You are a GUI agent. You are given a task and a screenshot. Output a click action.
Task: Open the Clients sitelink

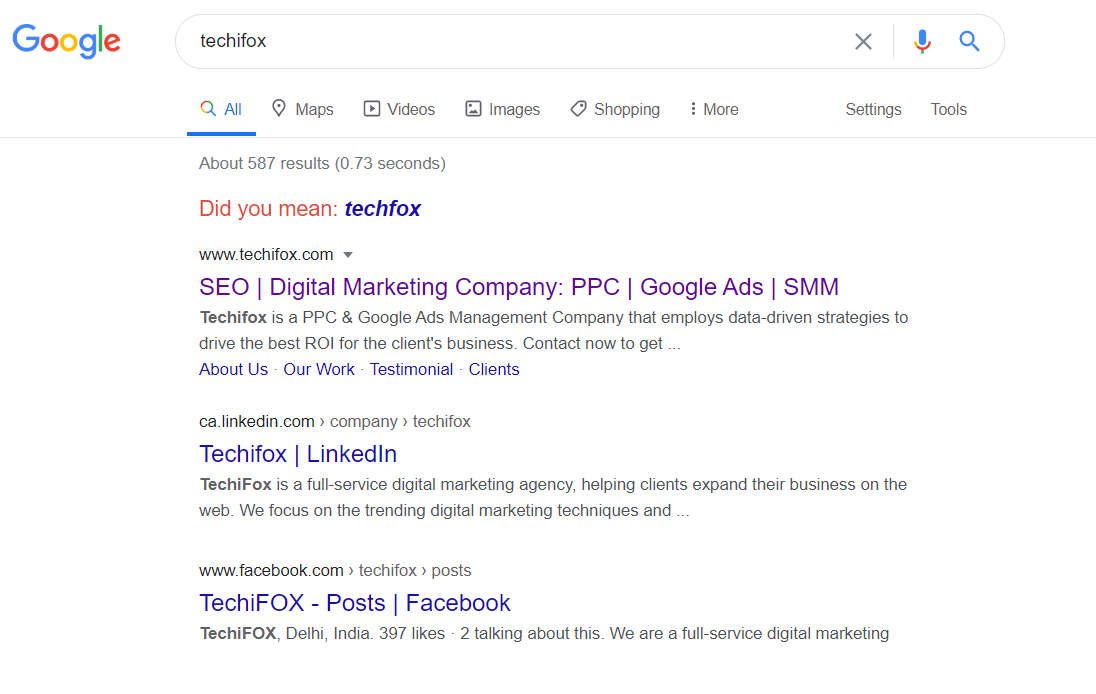[x=493, y=369]
